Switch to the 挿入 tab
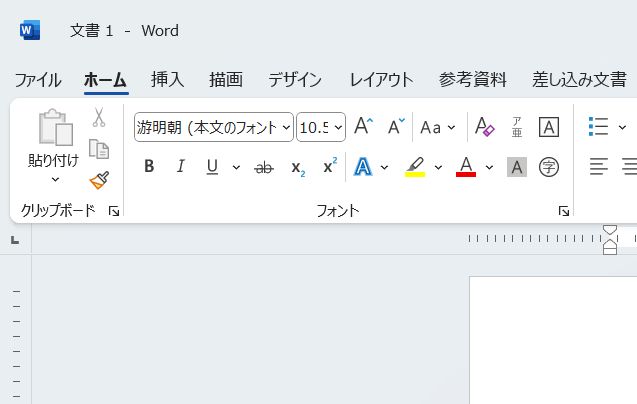Viewport: 637px width, 404px height. tap(167, 80)
